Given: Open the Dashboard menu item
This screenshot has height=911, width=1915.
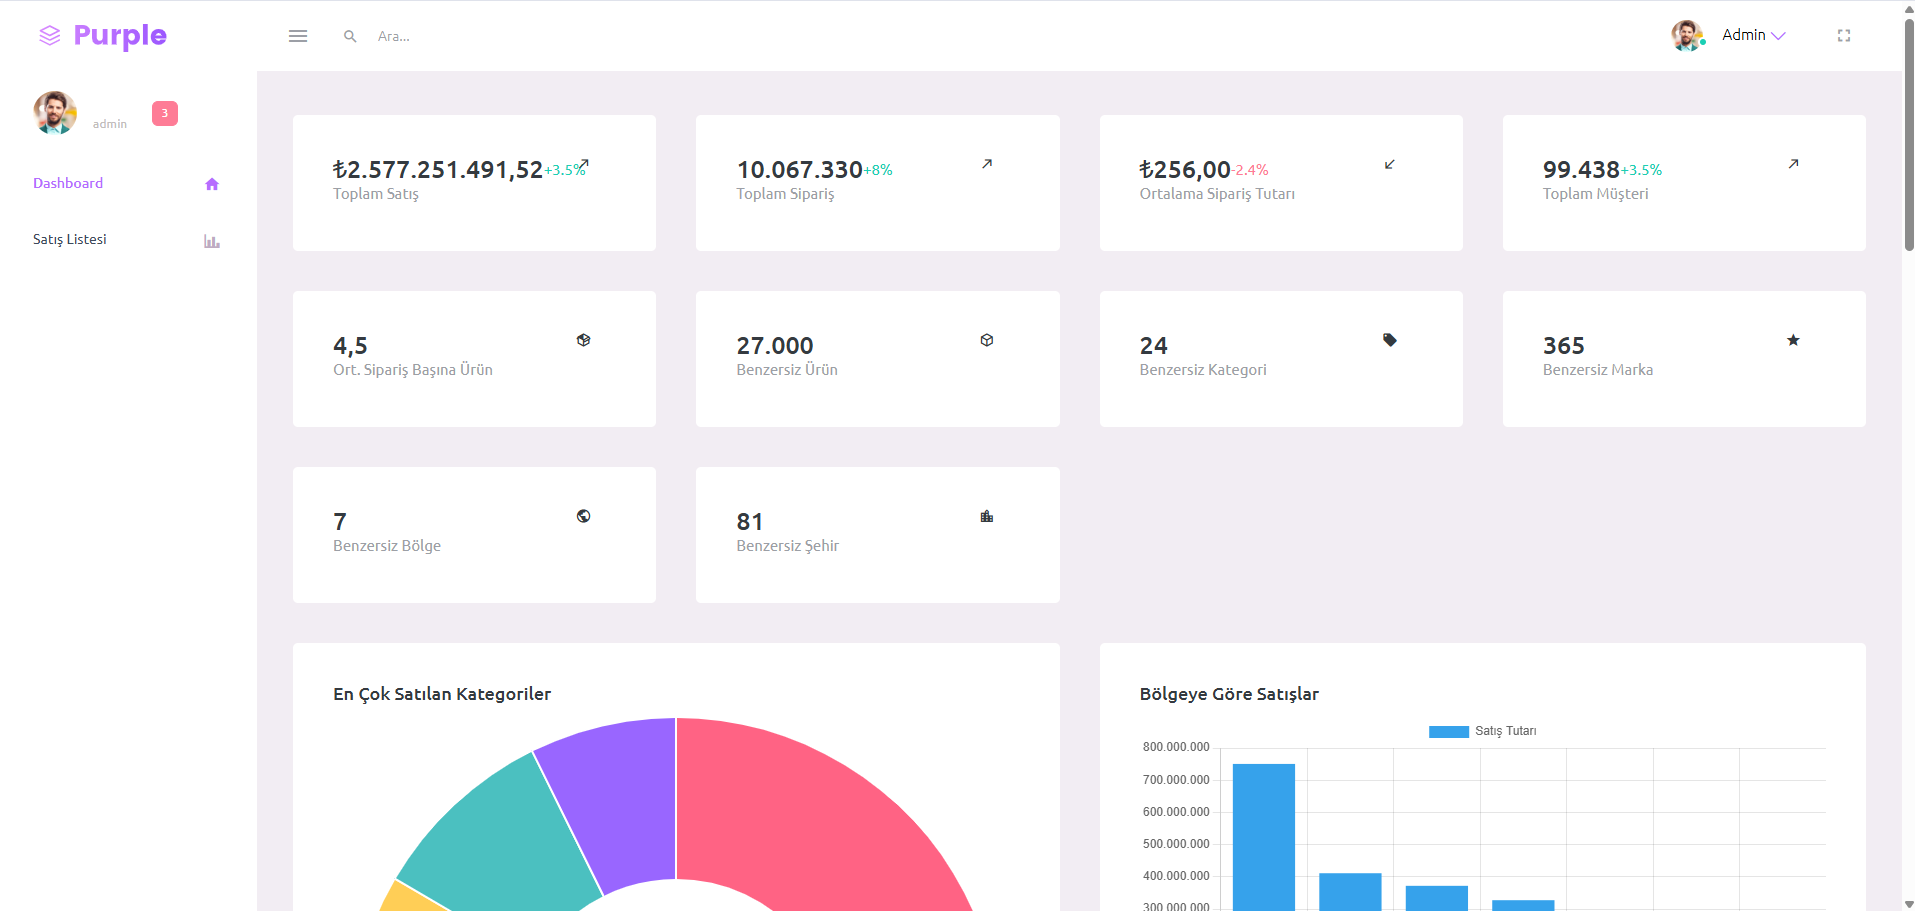Looking at the screenshot, I should (68, 183).
